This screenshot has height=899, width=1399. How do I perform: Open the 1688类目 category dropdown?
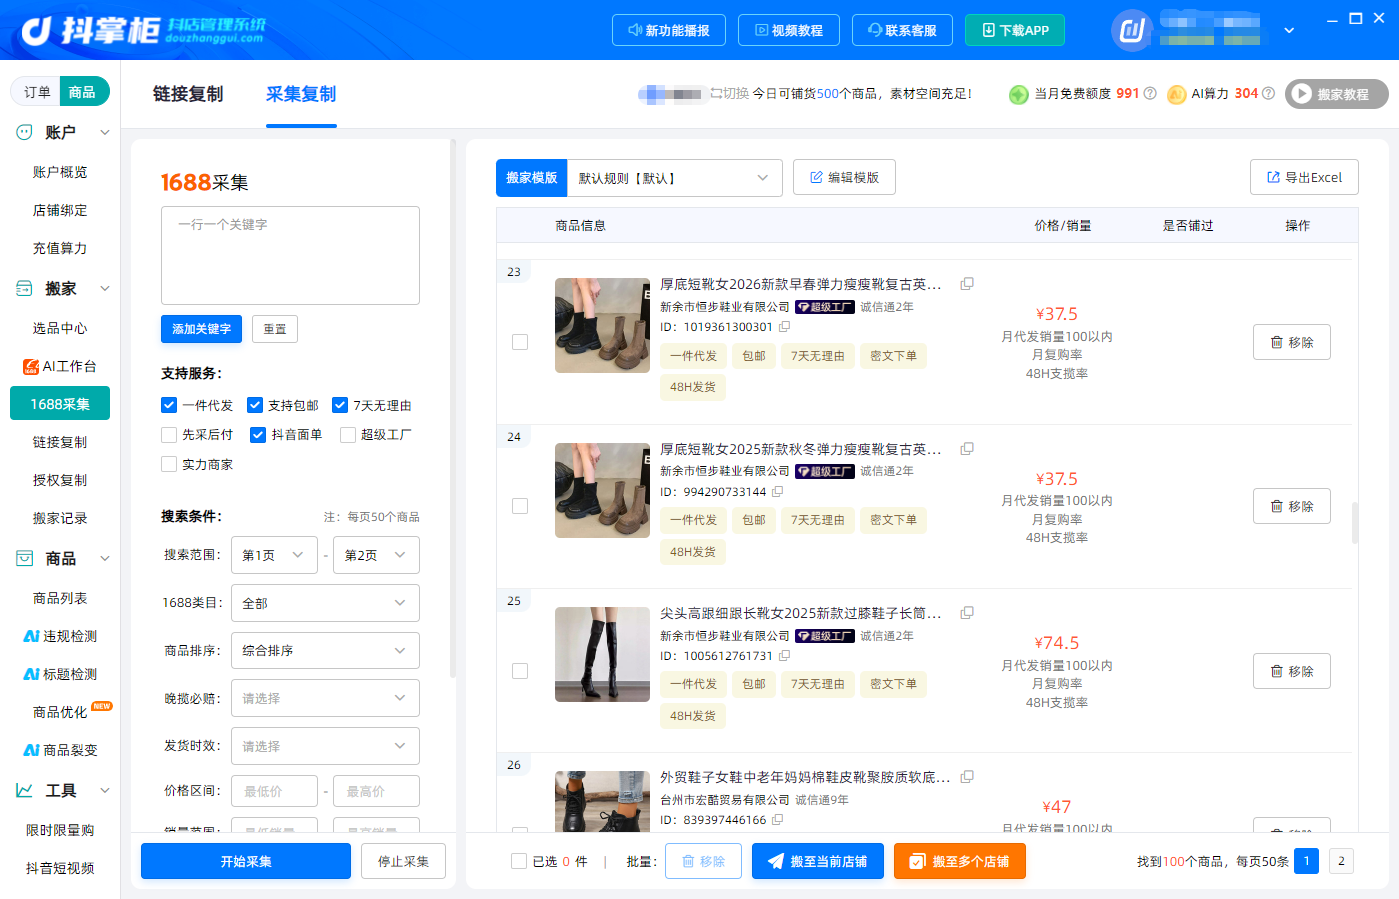[x=325, y=603]
